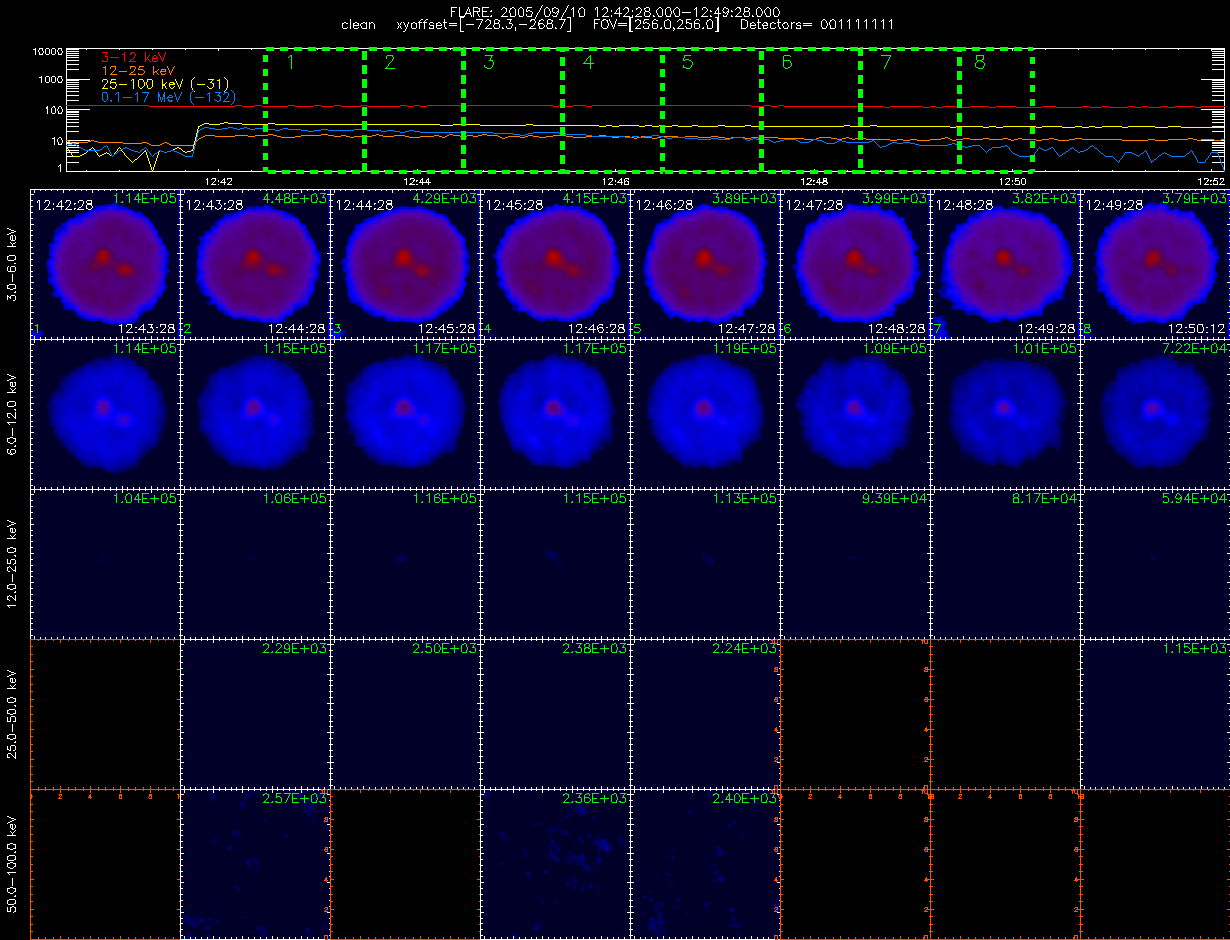Viewport: 1230px width, 940px height.
Task: Click the '6.0-12.0 keV' row label
Action: click(x=11, y=414)
